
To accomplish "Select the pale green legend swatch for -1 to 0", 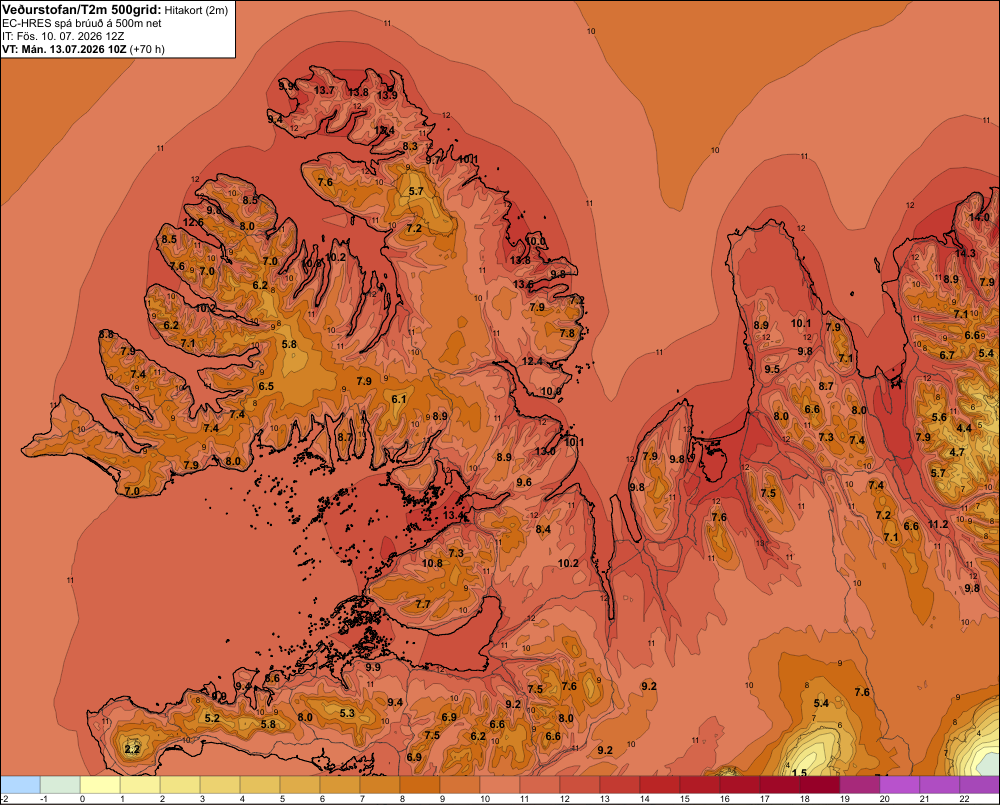I will pos(61,785).
